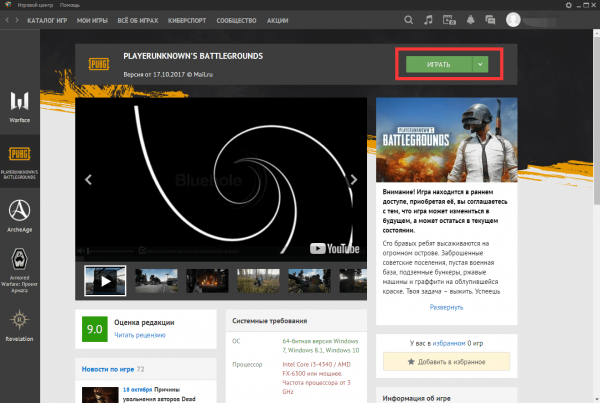Viewport: 600px width, 403px height.
Task: Open the Читать рецензию link
Action: pyautogui.click(x=140, y=335)
